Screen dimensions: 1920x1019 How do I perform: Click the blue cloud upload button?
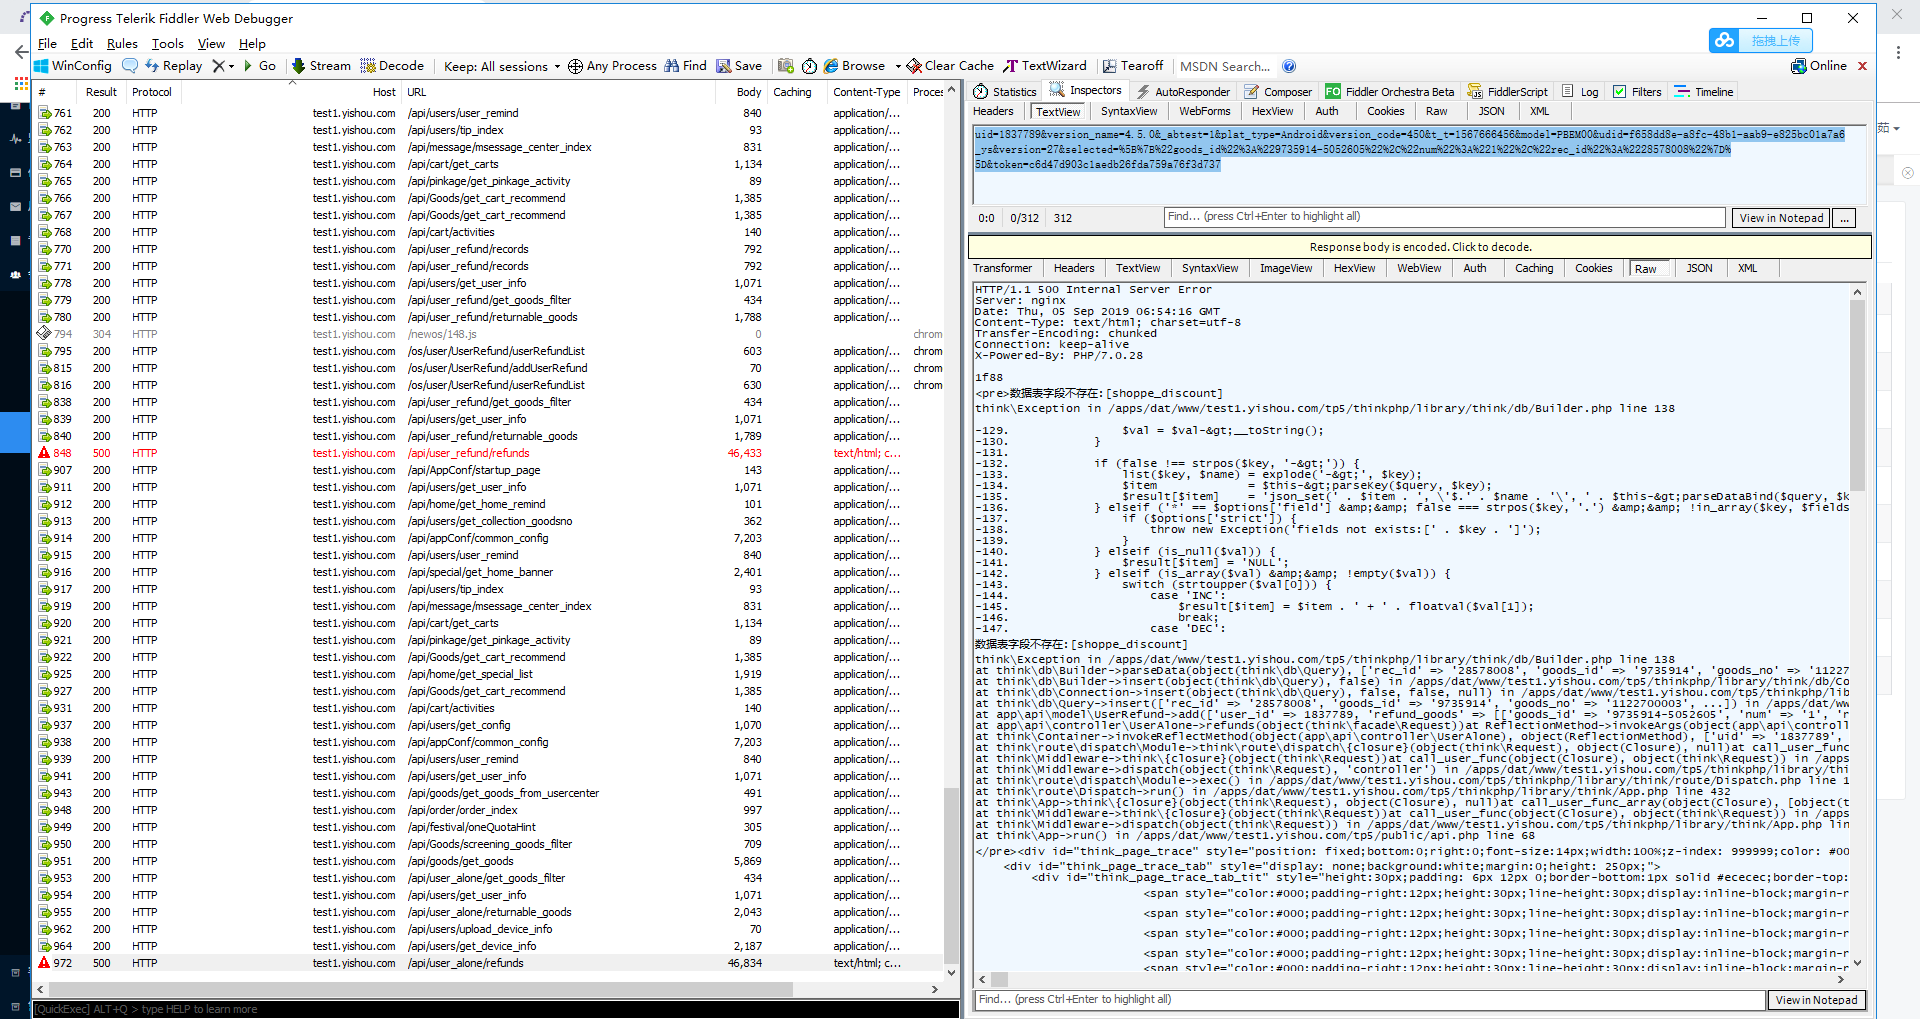(1761, 40)
